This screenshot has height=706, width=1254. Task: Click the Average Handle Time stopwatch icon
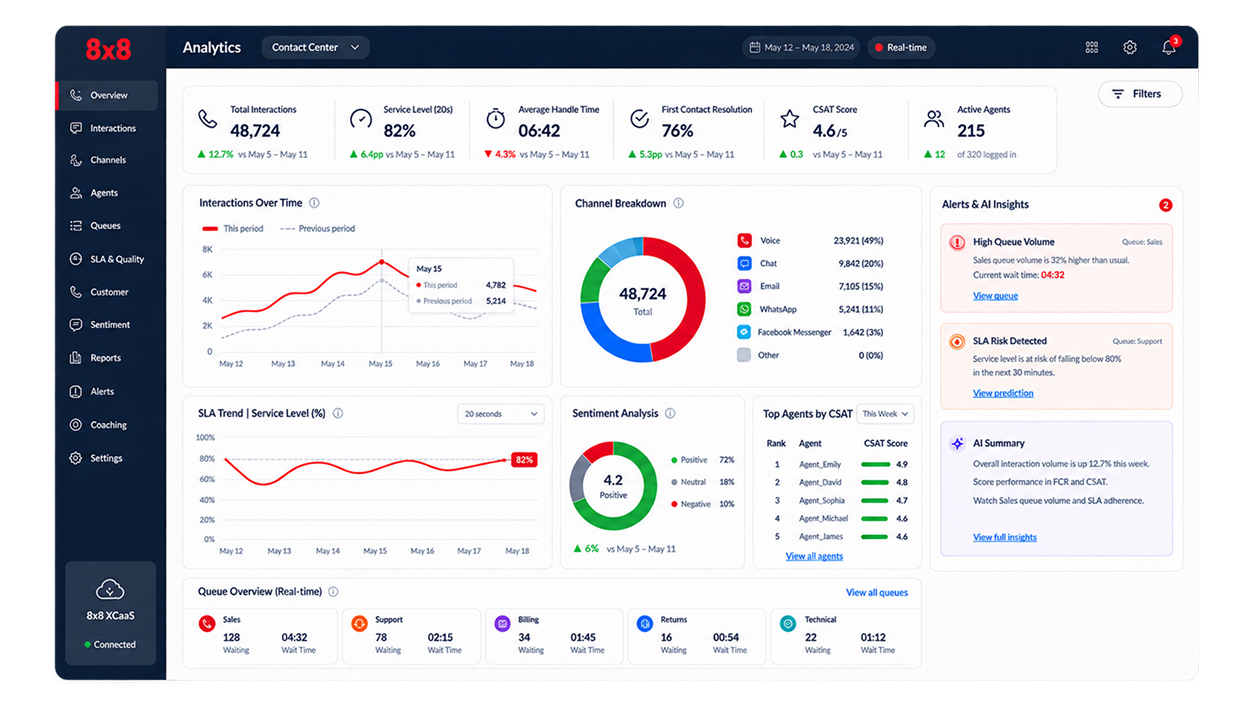495,119
